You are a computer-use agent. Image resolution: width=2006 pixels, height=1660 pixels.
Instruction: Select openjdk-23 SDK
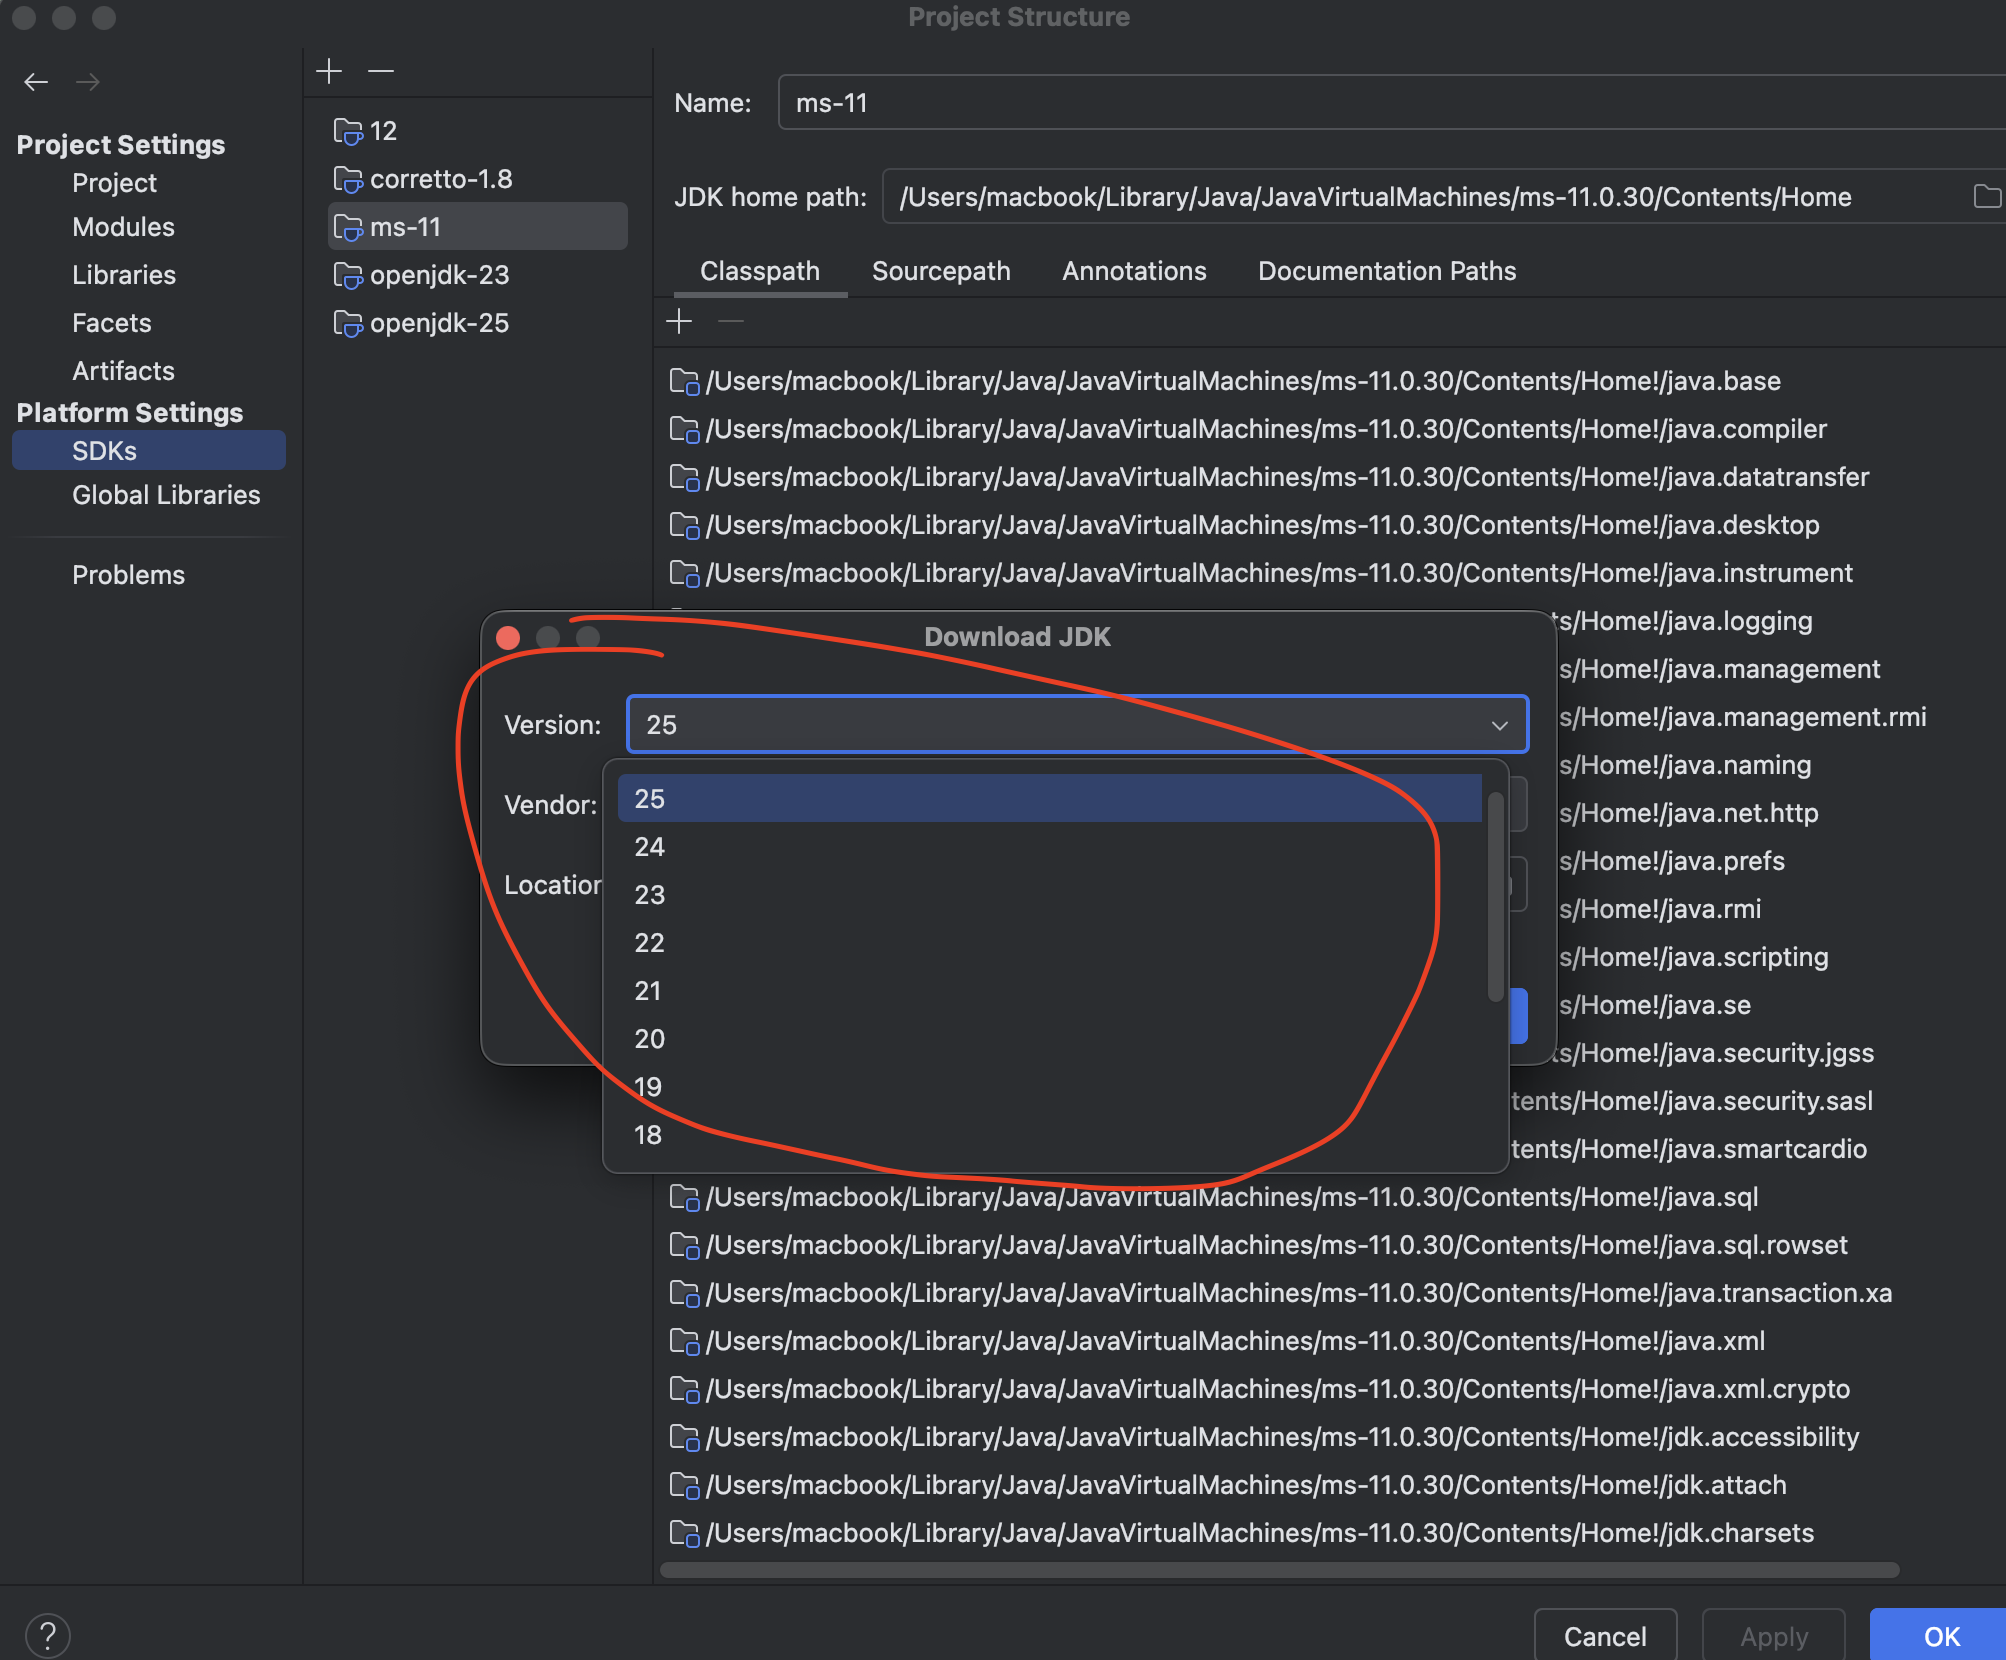click(x=478, y=275)
